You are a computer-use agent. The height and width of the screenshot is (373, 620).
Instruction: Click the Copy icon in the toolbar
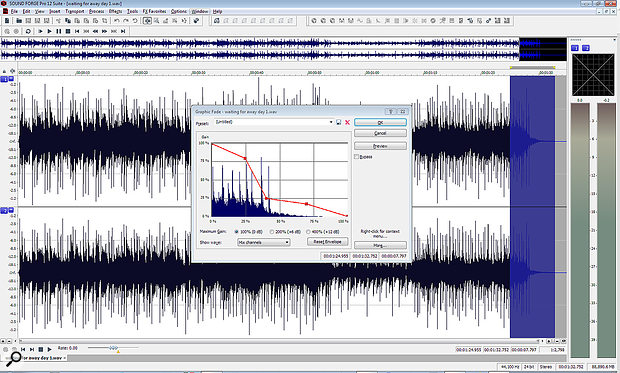68,21
